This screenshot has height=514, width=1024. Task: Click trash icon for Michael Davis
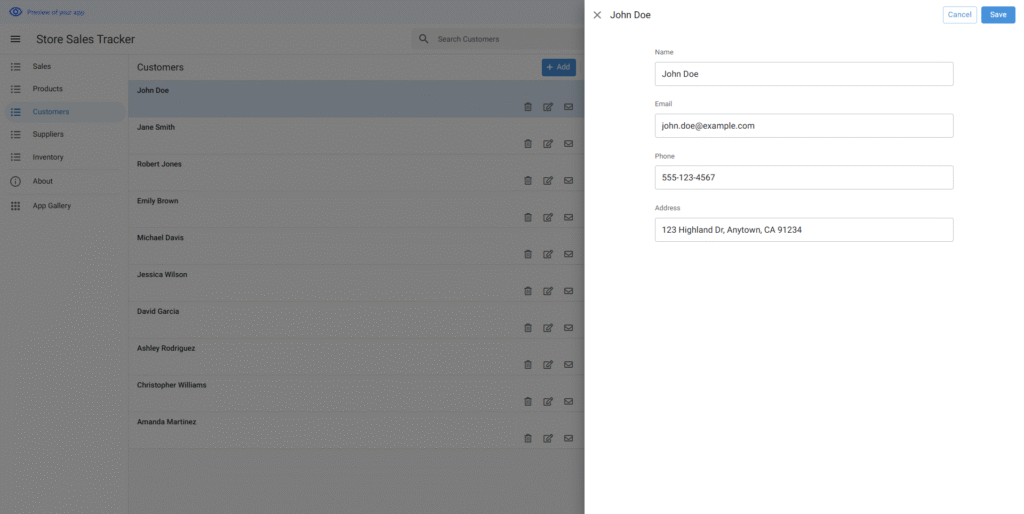528,254
